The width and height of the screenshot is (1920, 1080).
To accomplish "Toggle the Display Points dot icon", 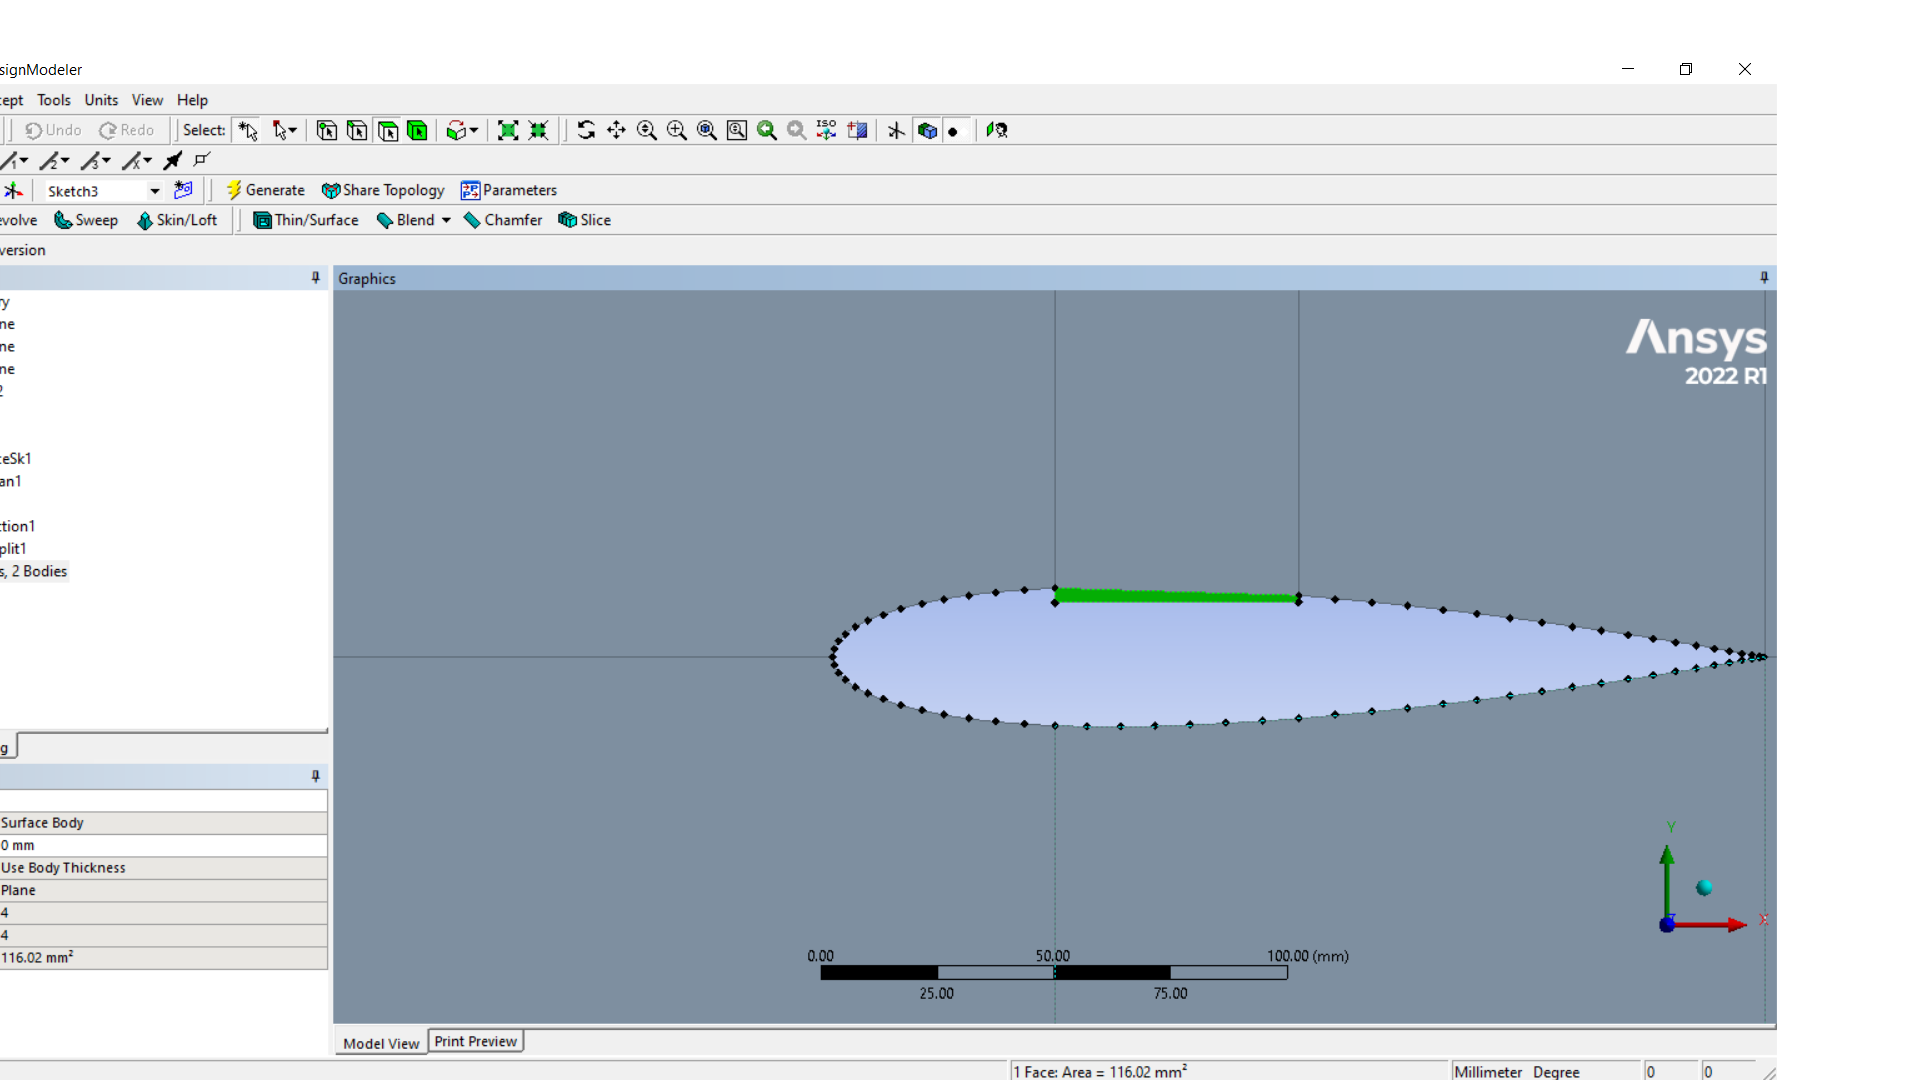I will coord(954,131).
